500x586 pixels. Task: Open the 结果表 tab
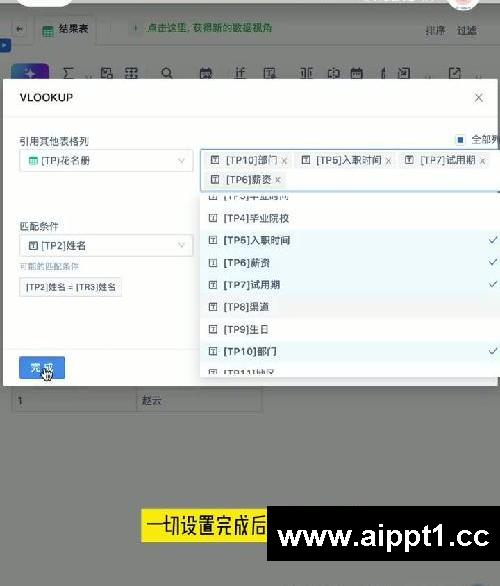tap(66, 30)
